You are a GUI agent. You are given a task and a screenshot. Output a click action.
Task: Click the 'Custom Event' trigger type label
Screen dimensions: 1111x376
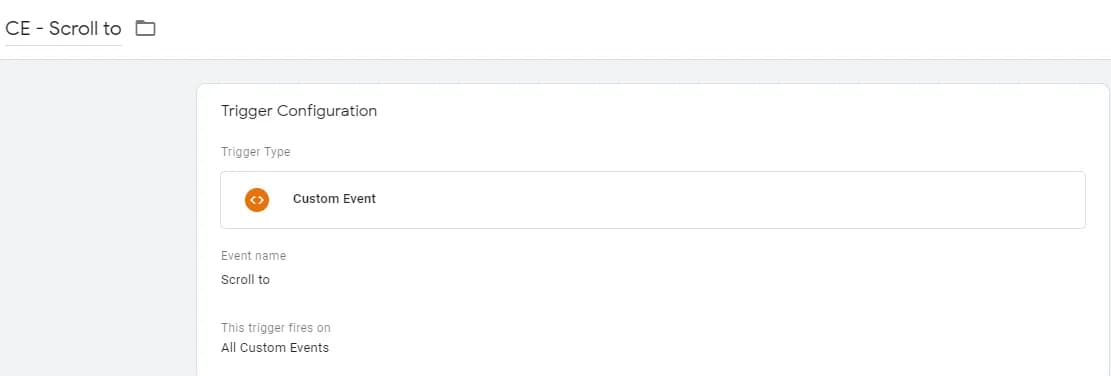(x=334, y=199)
